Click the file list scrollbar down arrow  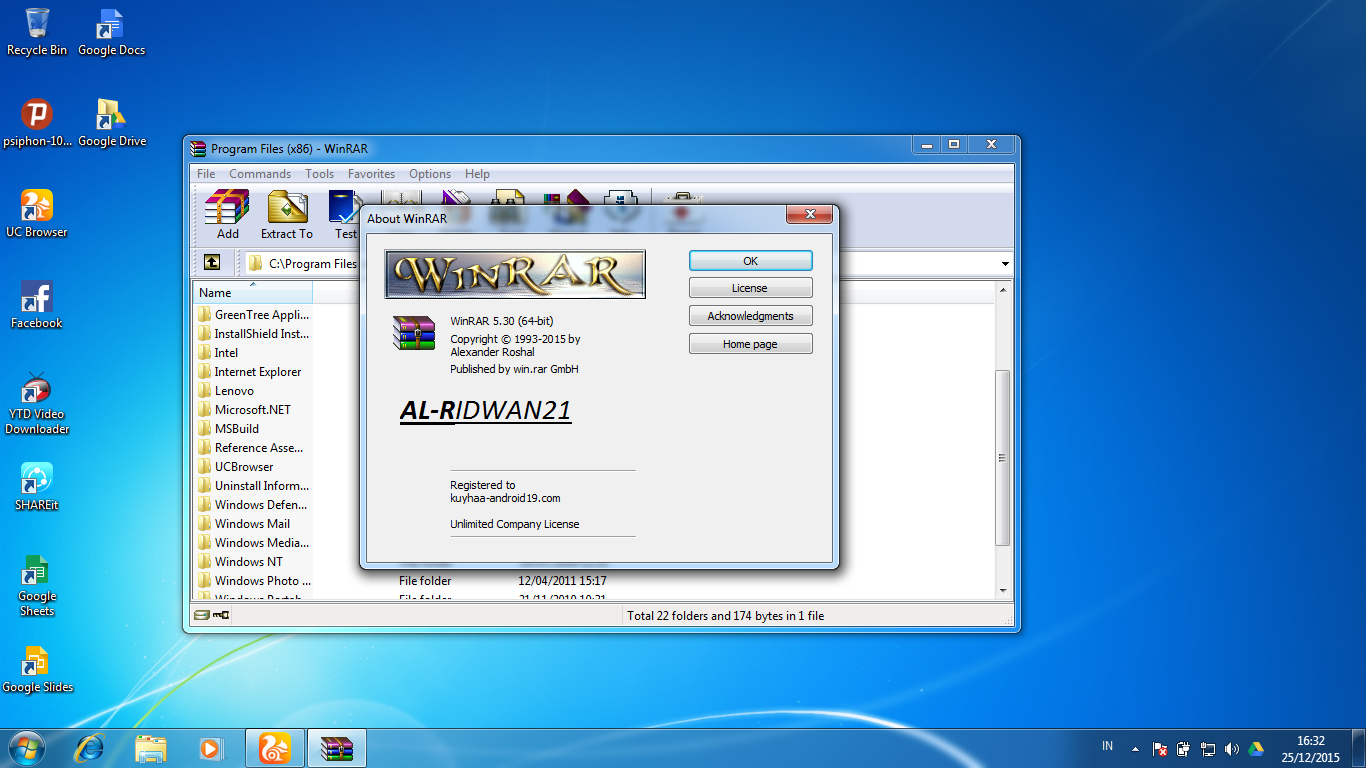1003,590
